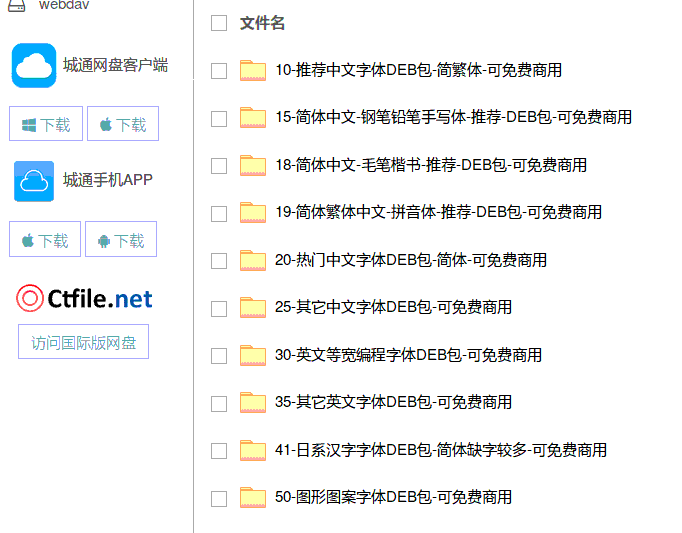
Task: Download the macOS desktop client
Action: pos(123,124)
